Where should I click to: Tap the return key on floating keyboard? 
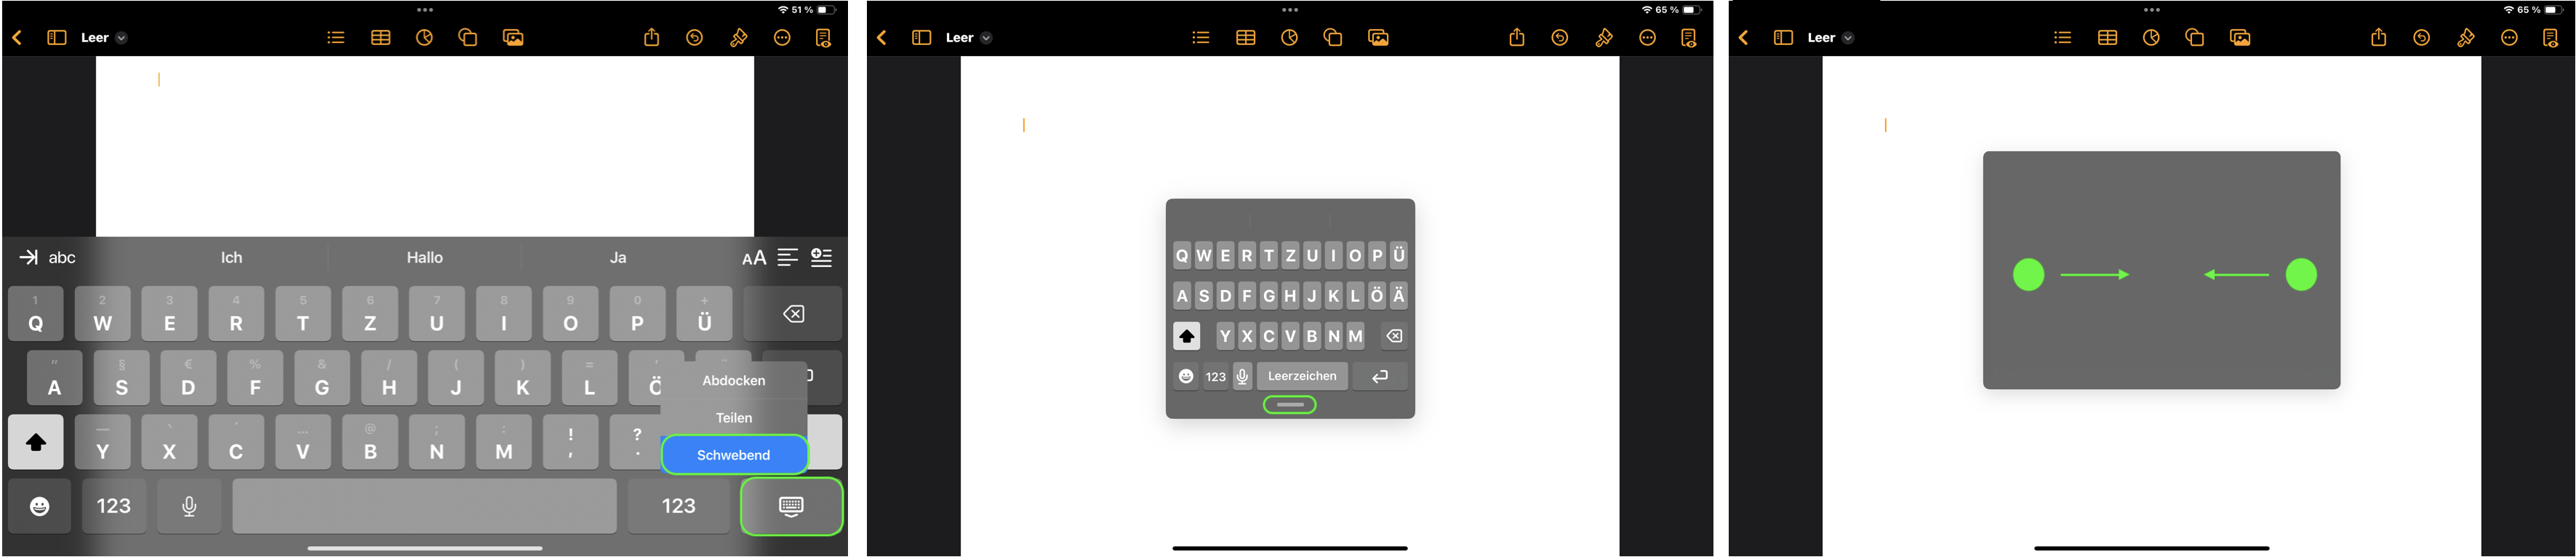point(1380,376)
